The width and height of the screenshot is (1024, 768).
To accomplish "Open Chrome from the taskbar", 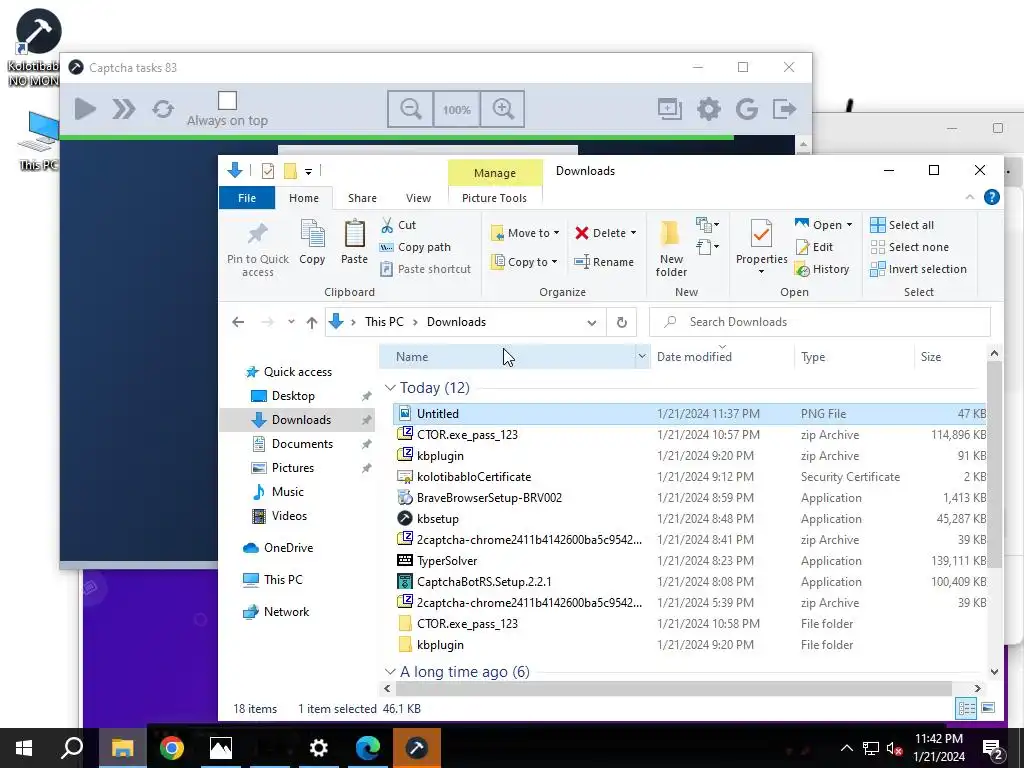I will point(172,748).
